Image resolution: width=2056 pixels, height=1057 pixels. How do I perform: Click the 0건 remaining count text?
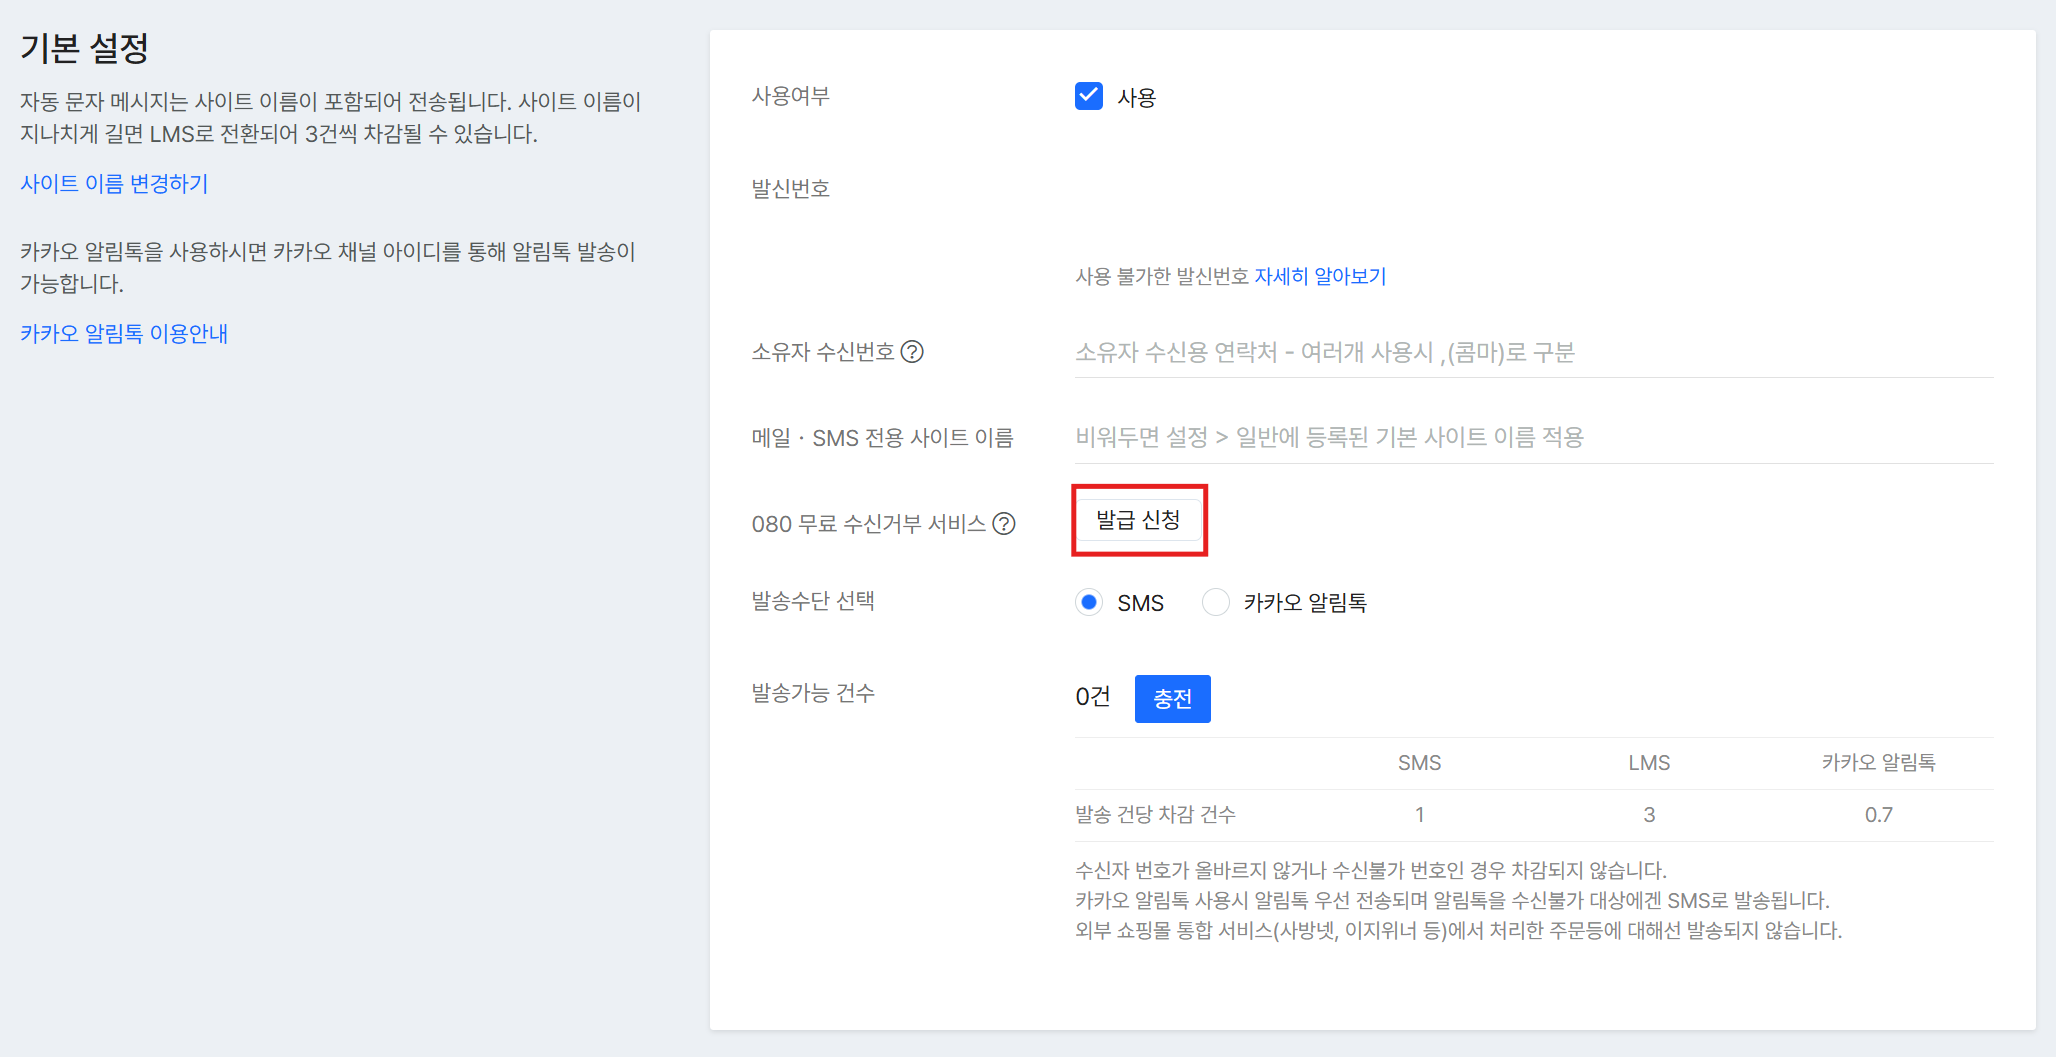[1092, 697]
